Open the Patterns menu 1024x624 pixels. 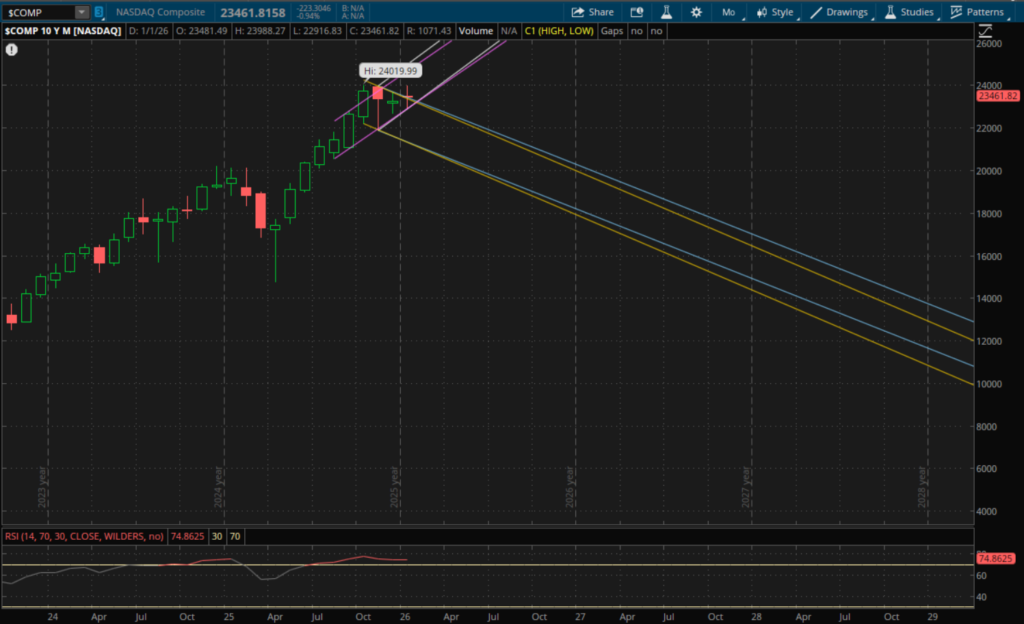click(x=977, y=12)
